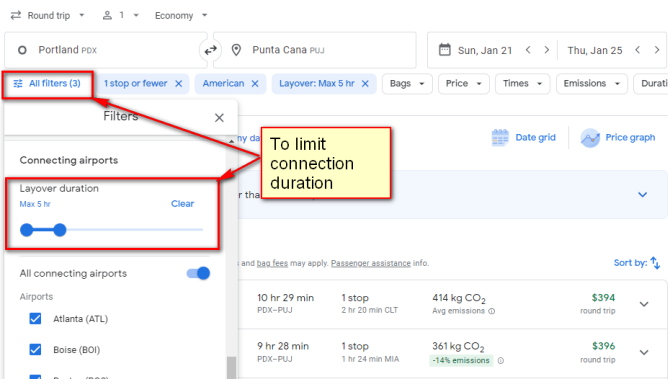Image resolution: width=670 pixels, height=379 pixels.
Task: Click the 2 hr 20 min CLT layover
Action: pyautogui.click(x=370, y=310)
